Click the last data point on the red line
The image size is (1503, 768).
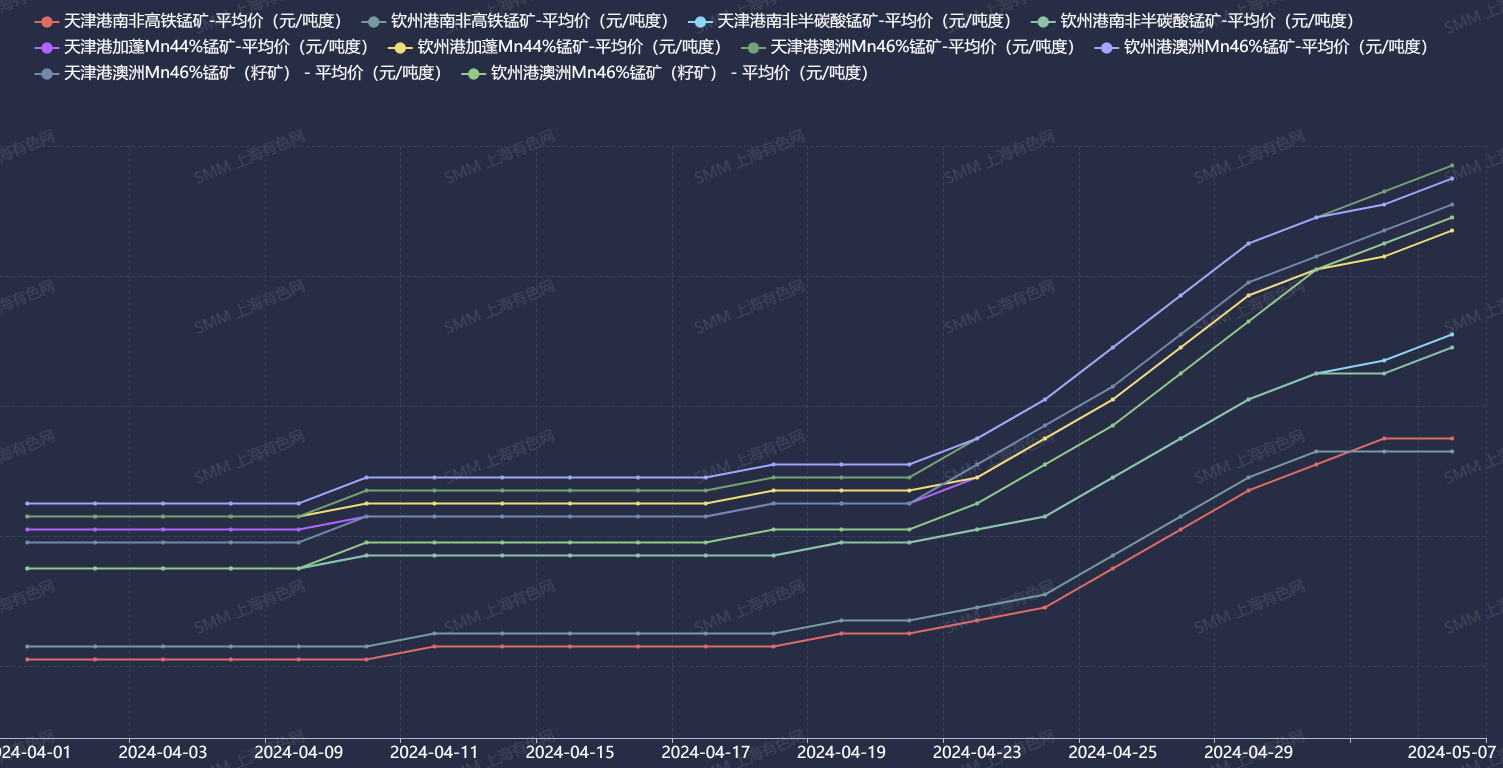(1451, 438)
